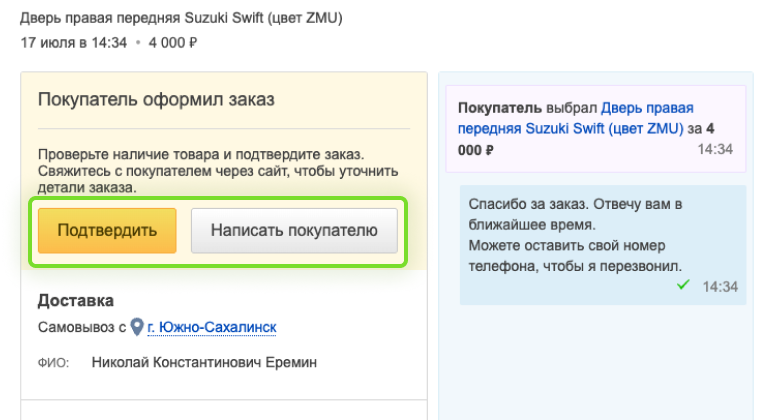Image resolution: width=764 pixels, height=420 pixels.
Task: Click the green checkmark delivery status icon
Action: [x=683, y=285]
